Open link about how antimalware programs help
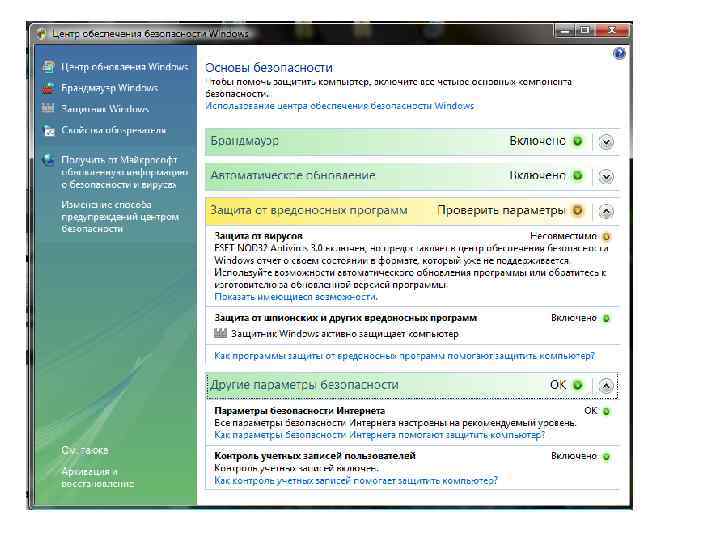This screenshot has width=720, height=540. (x=405, y=356)
